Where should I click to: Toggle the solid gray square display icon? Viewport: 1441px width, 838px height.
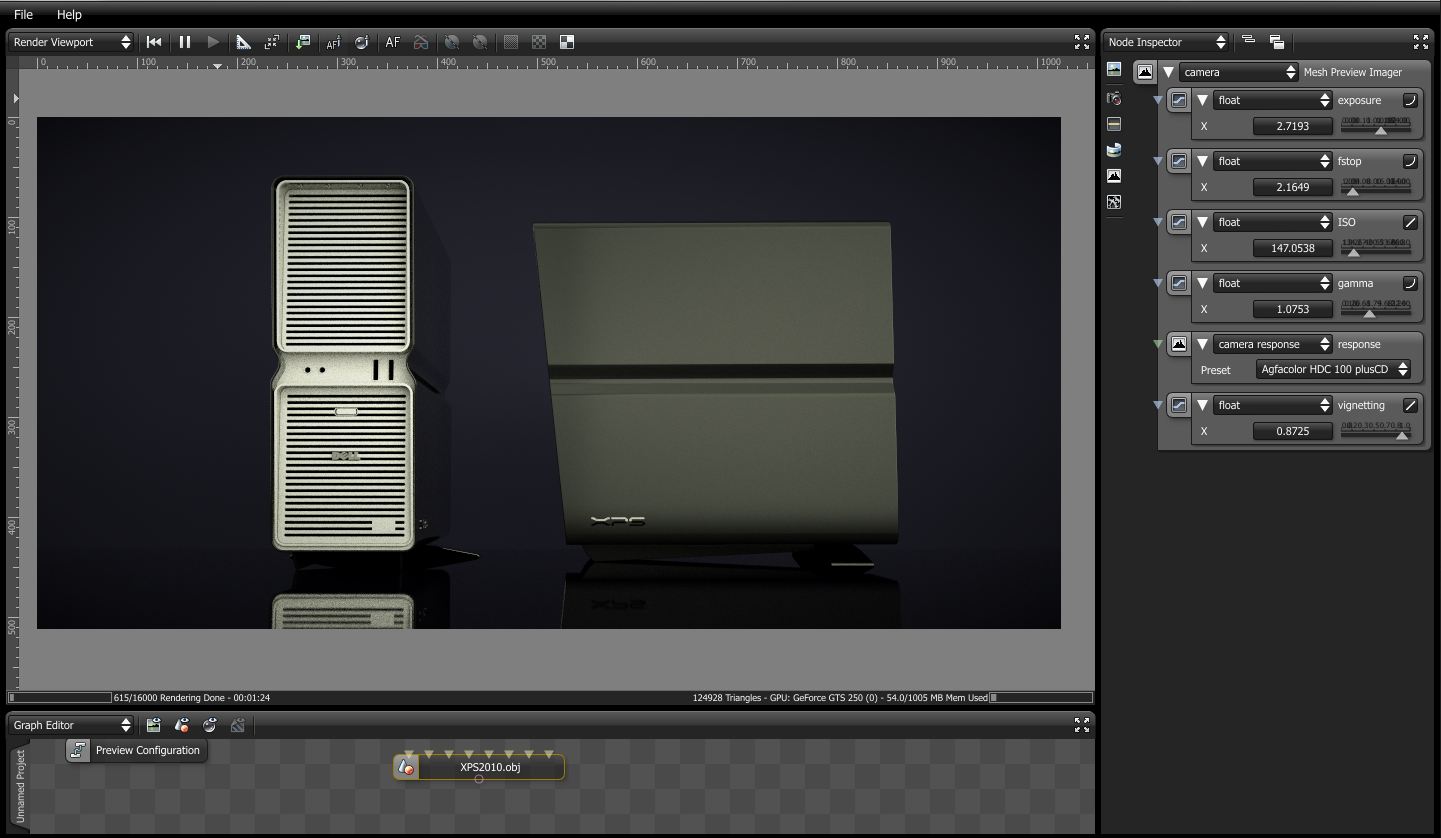point(511,42)
